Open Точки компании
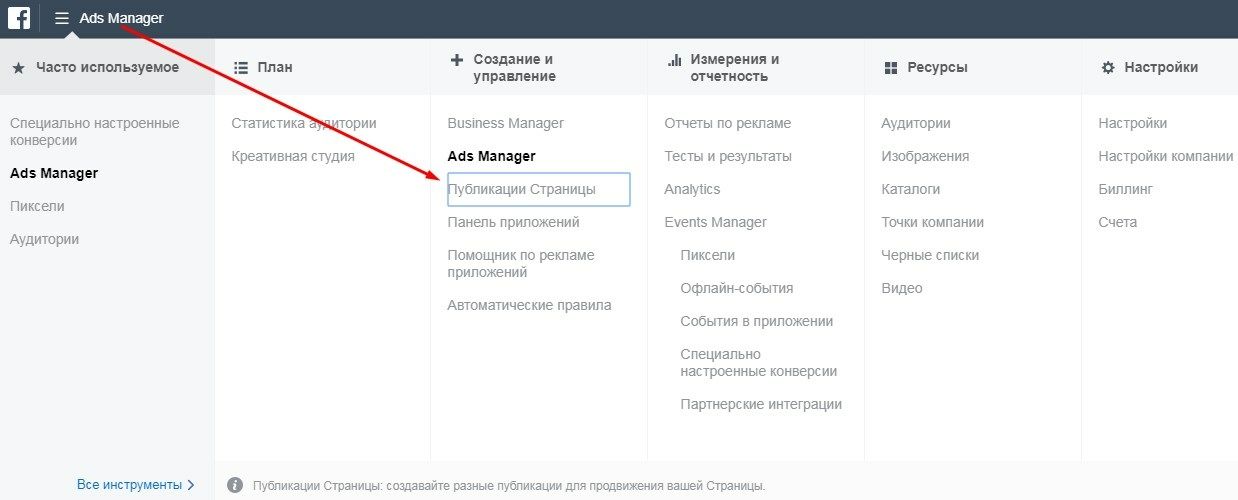The width and height of the screenshot is (1238, 500). tap(933, 222)
